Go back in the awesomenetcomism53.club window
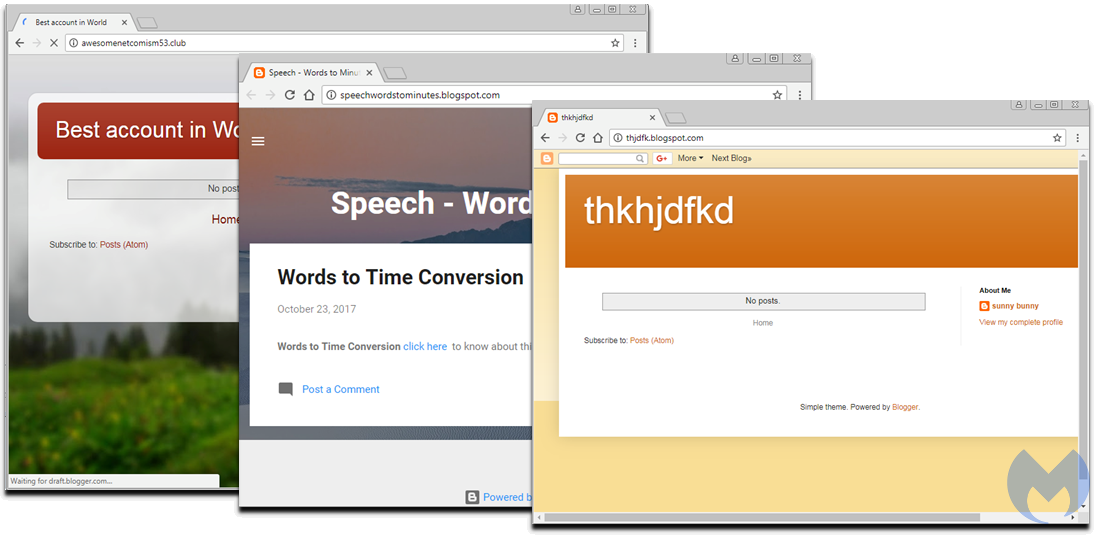The width and height of the screenshot is (1098, 535). (19, 43)
